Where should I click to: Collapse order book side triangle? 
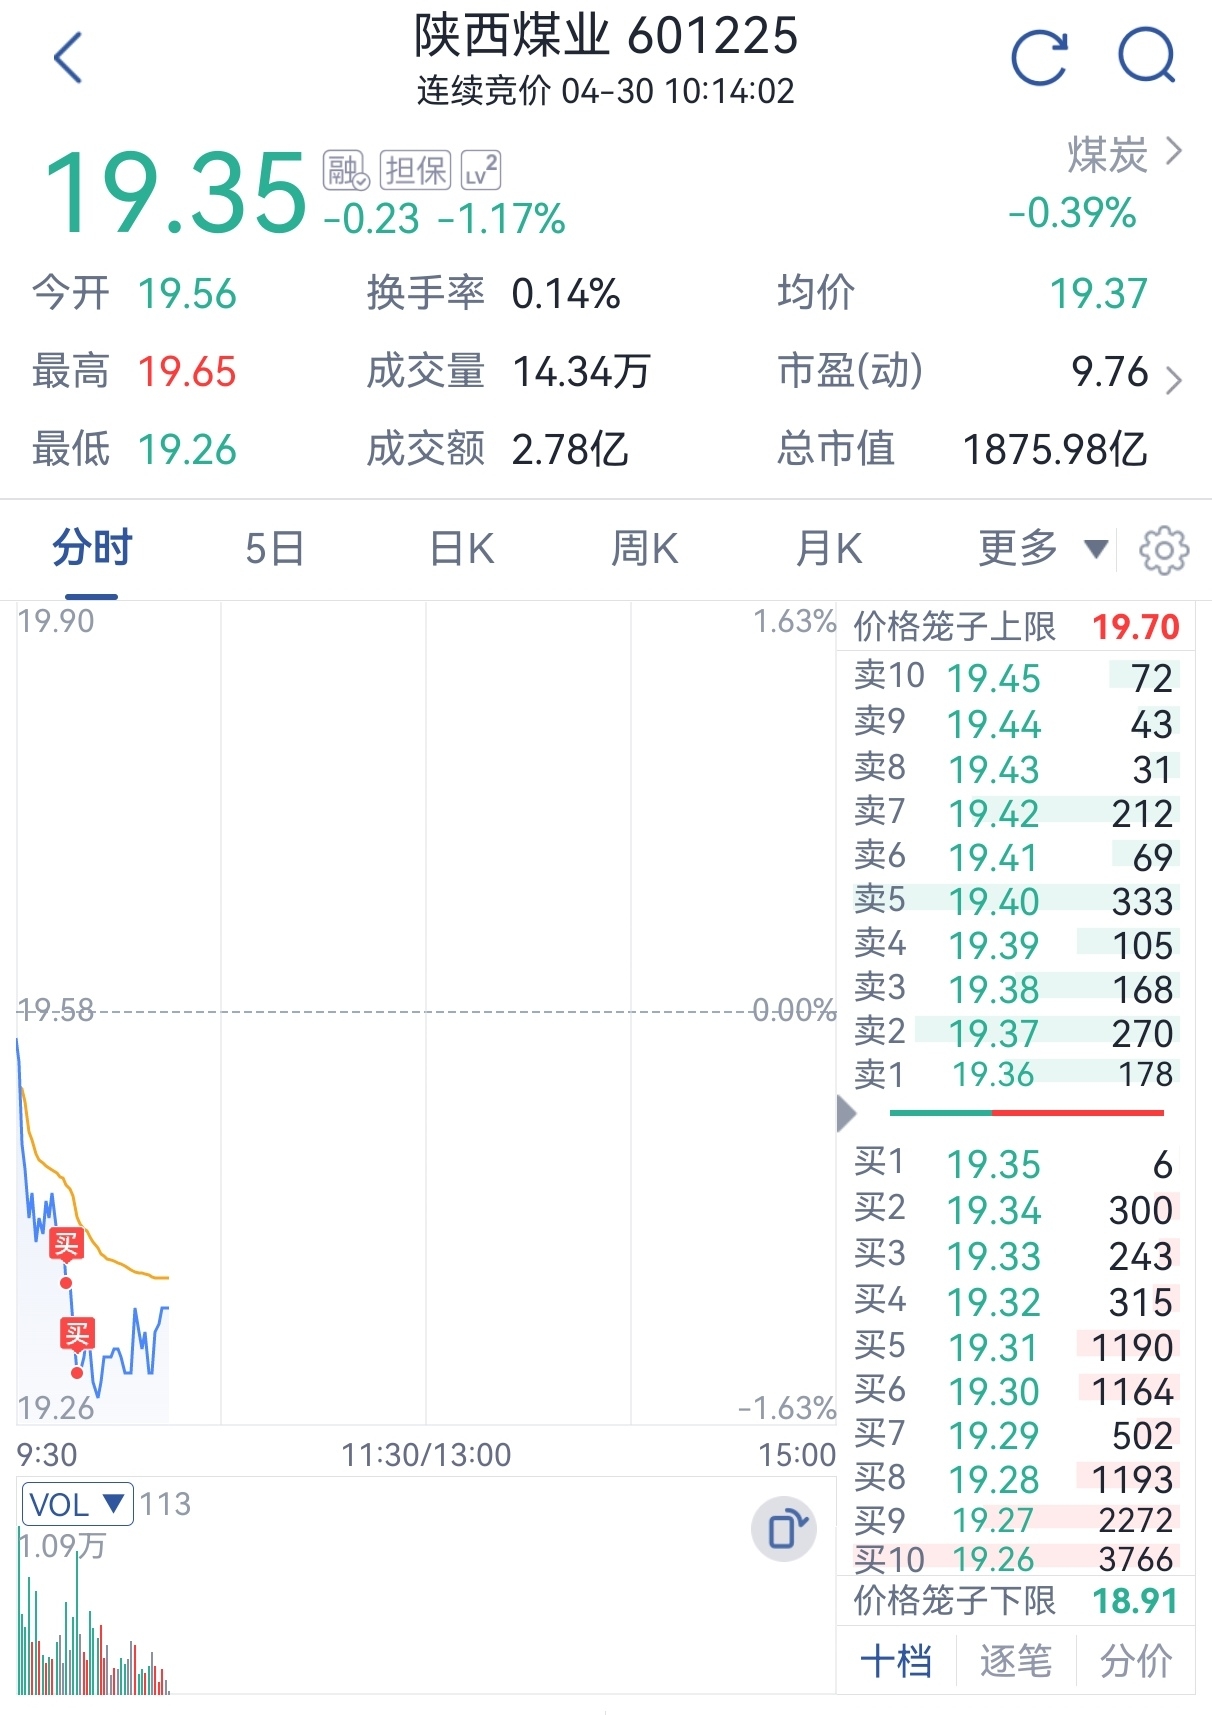(x=846, y=1112)
